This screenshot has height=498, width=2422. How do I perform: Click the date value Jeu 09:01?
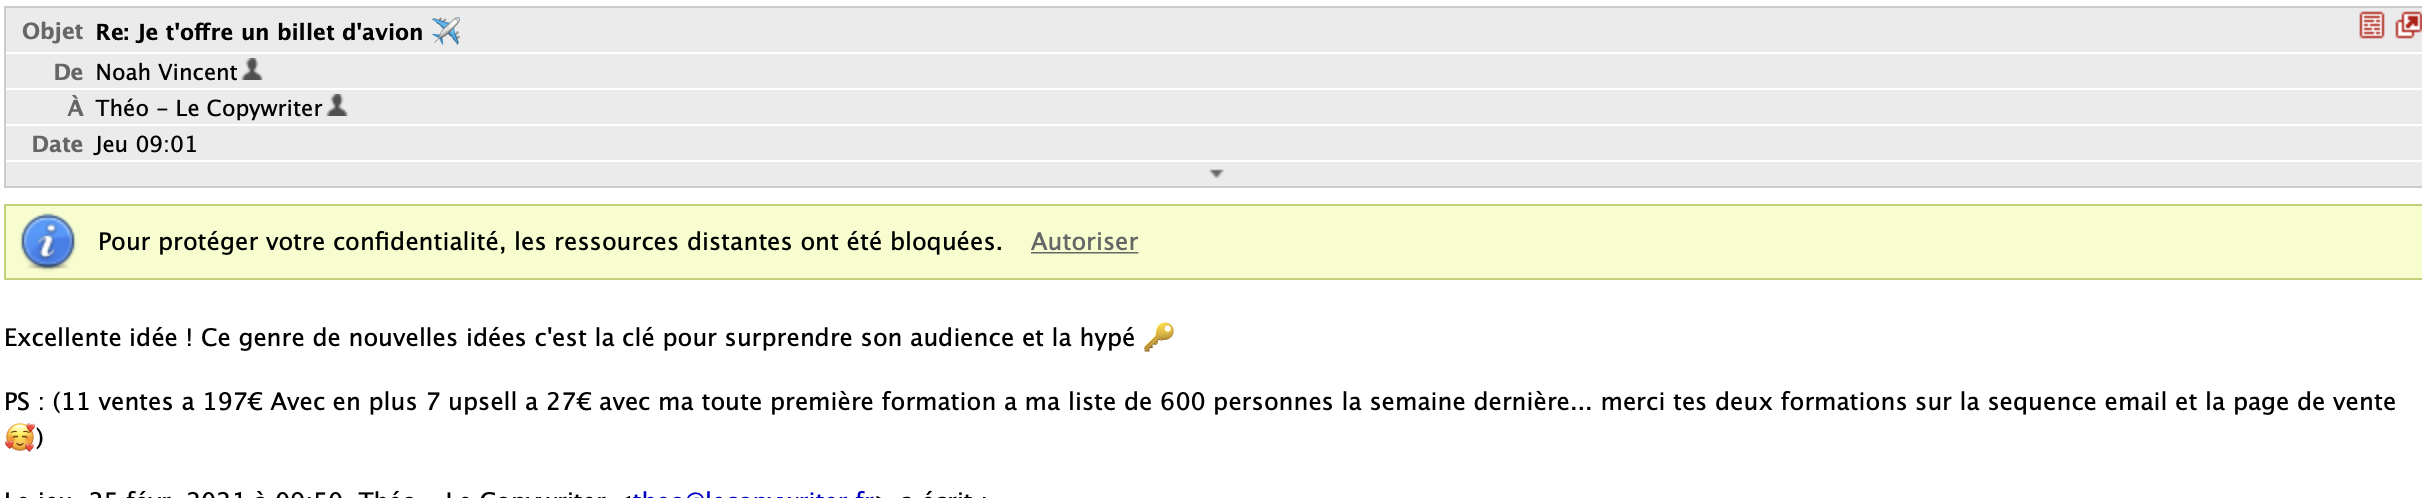(x=146, y=144)
